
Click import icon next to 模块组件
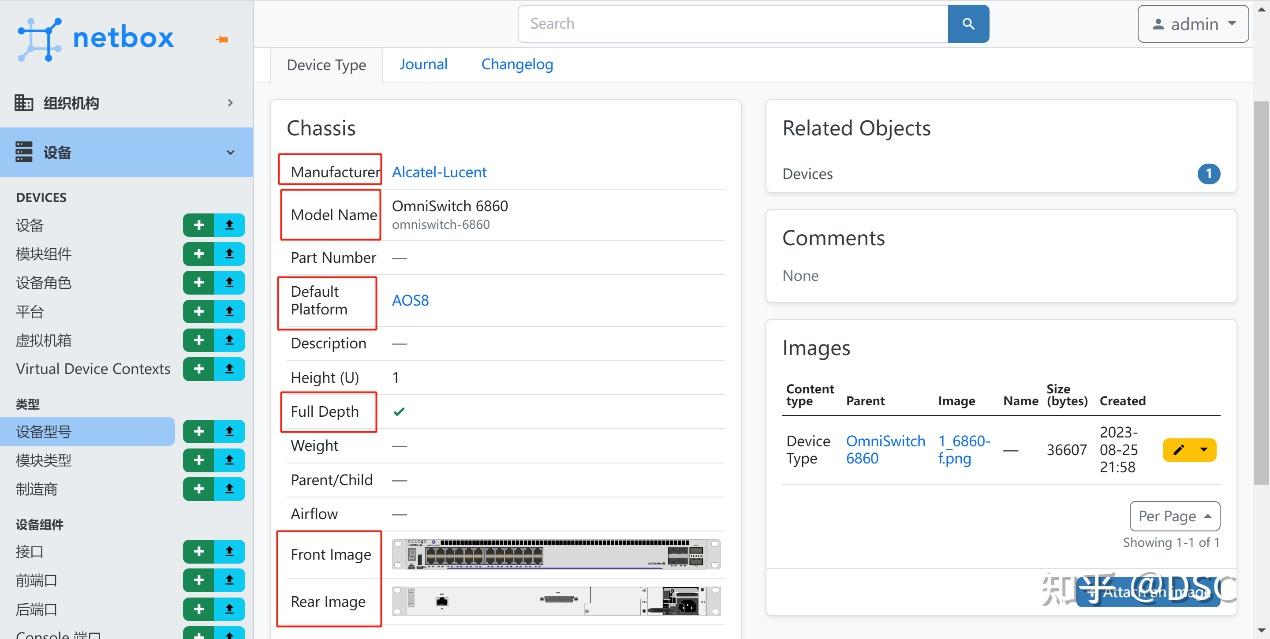pyautogui.click(x=229, y=254)
